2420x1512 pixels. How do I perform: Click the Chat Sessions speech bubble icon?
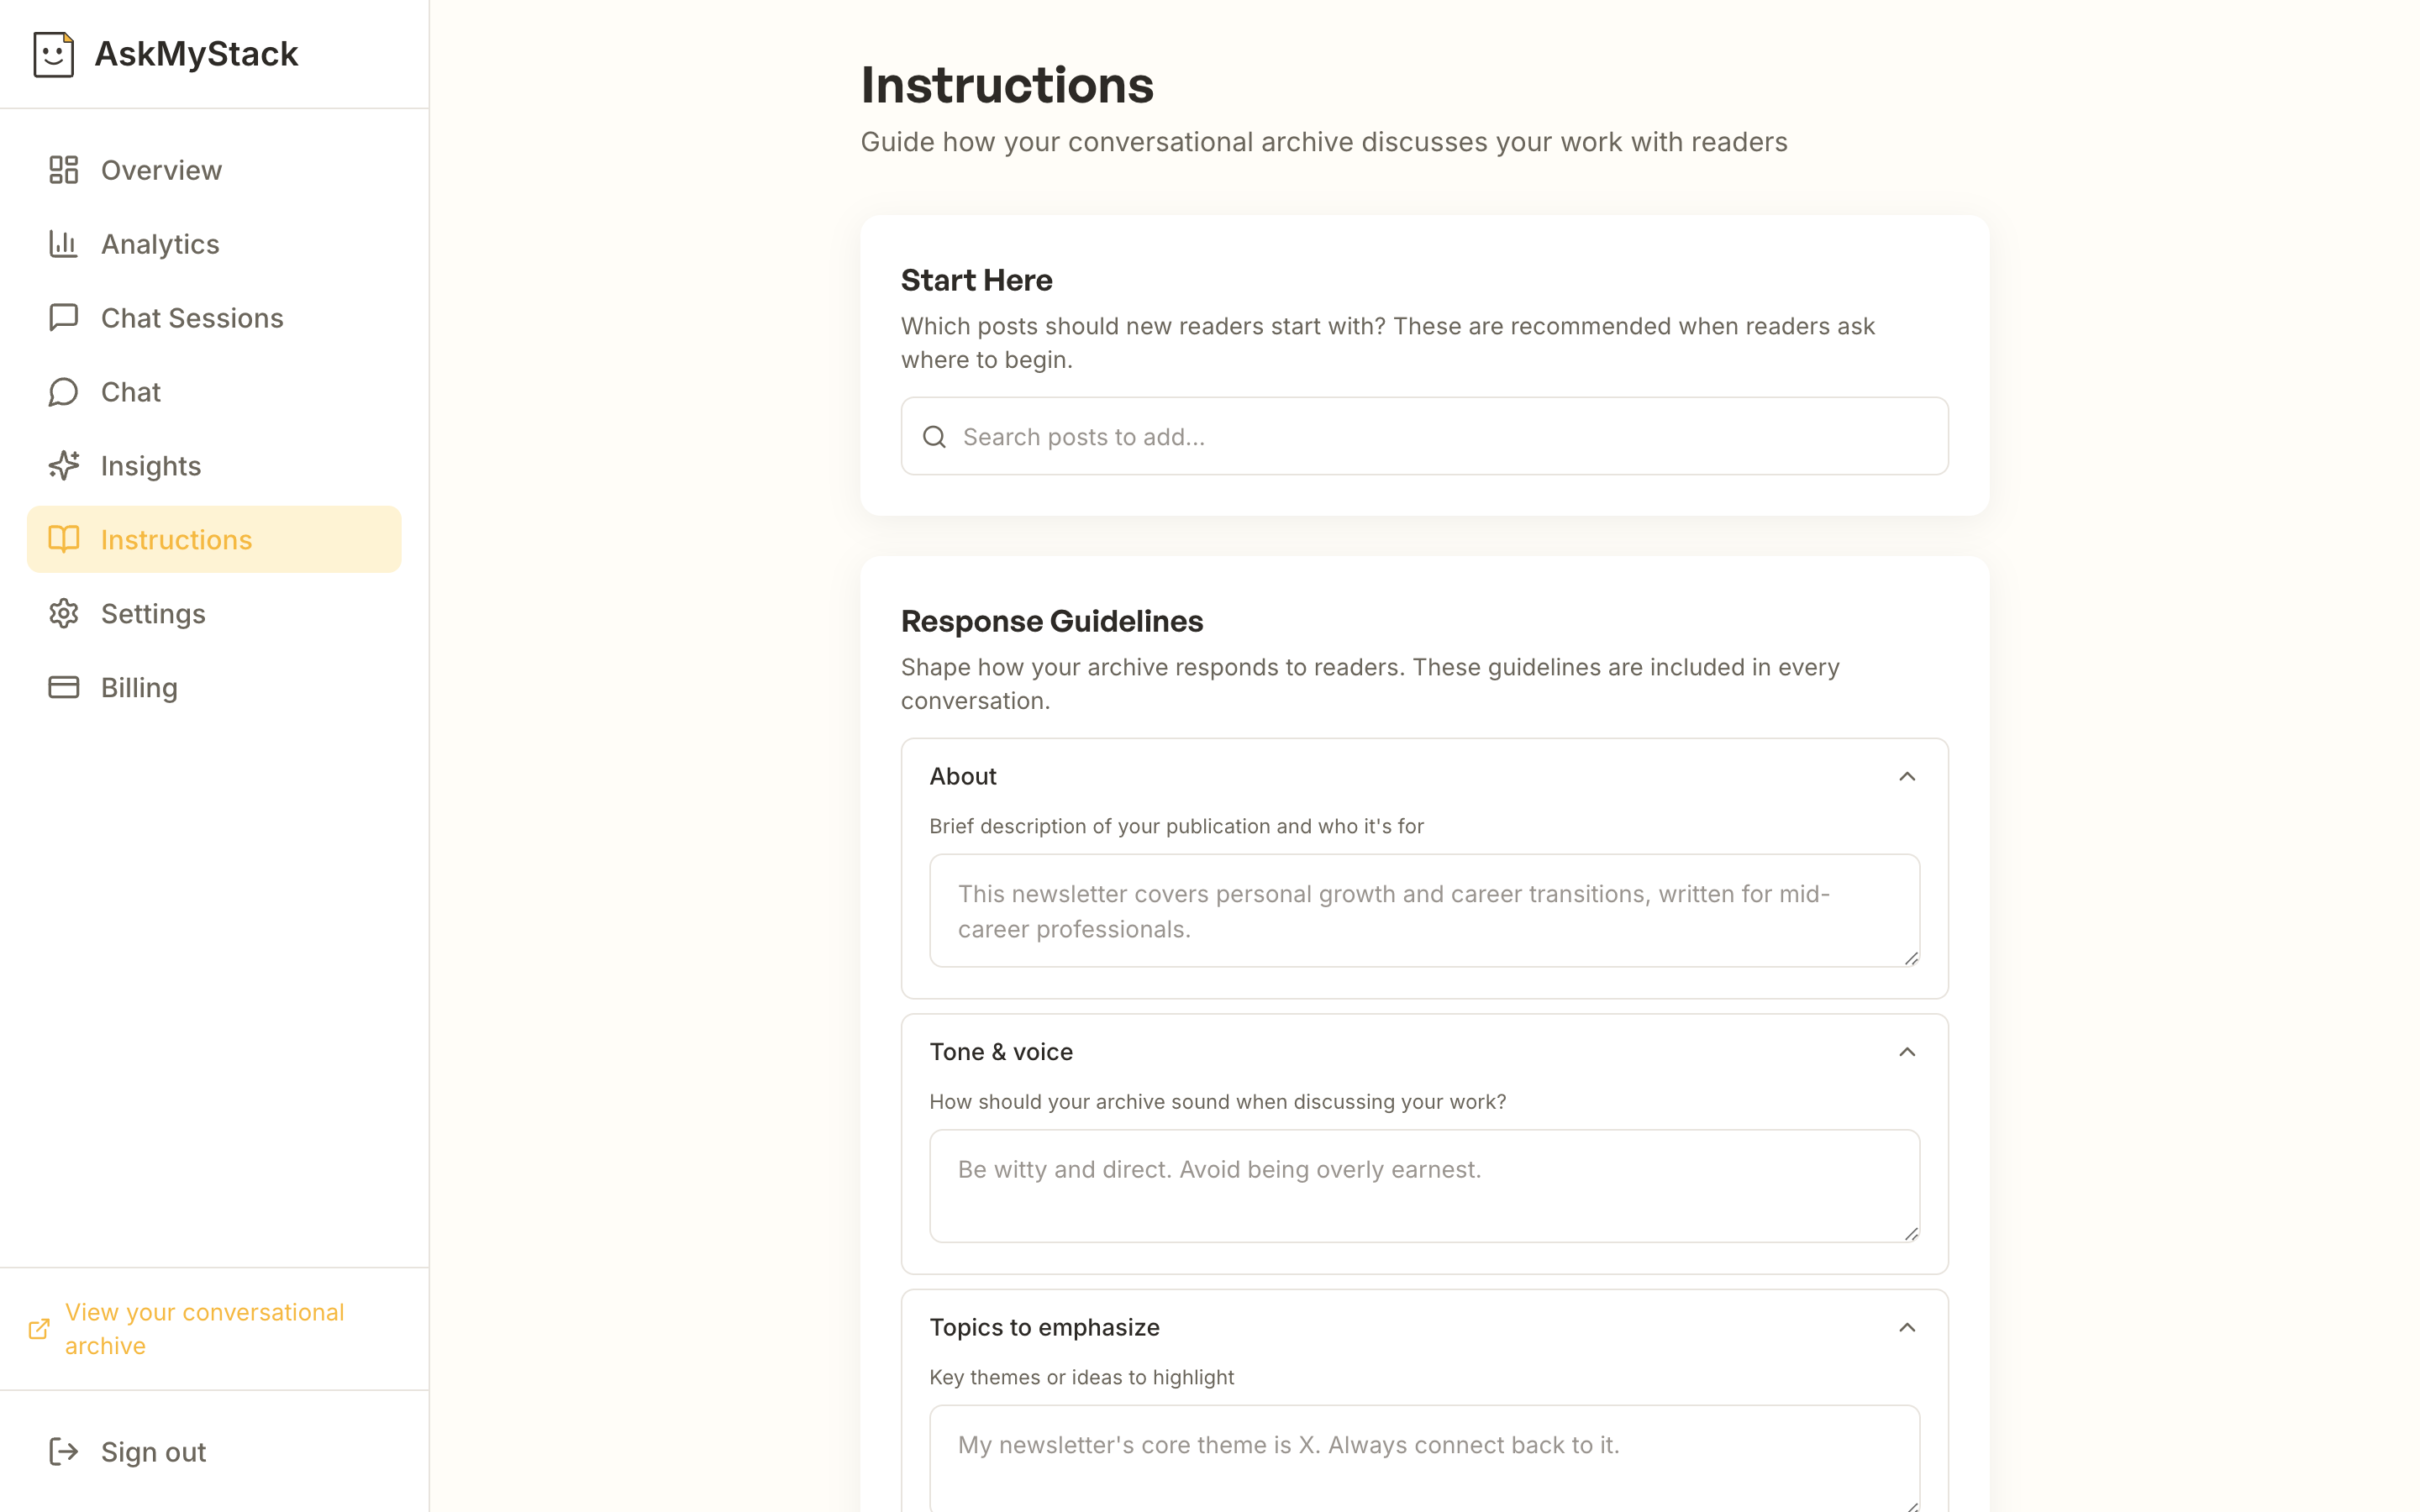(63, 317)
